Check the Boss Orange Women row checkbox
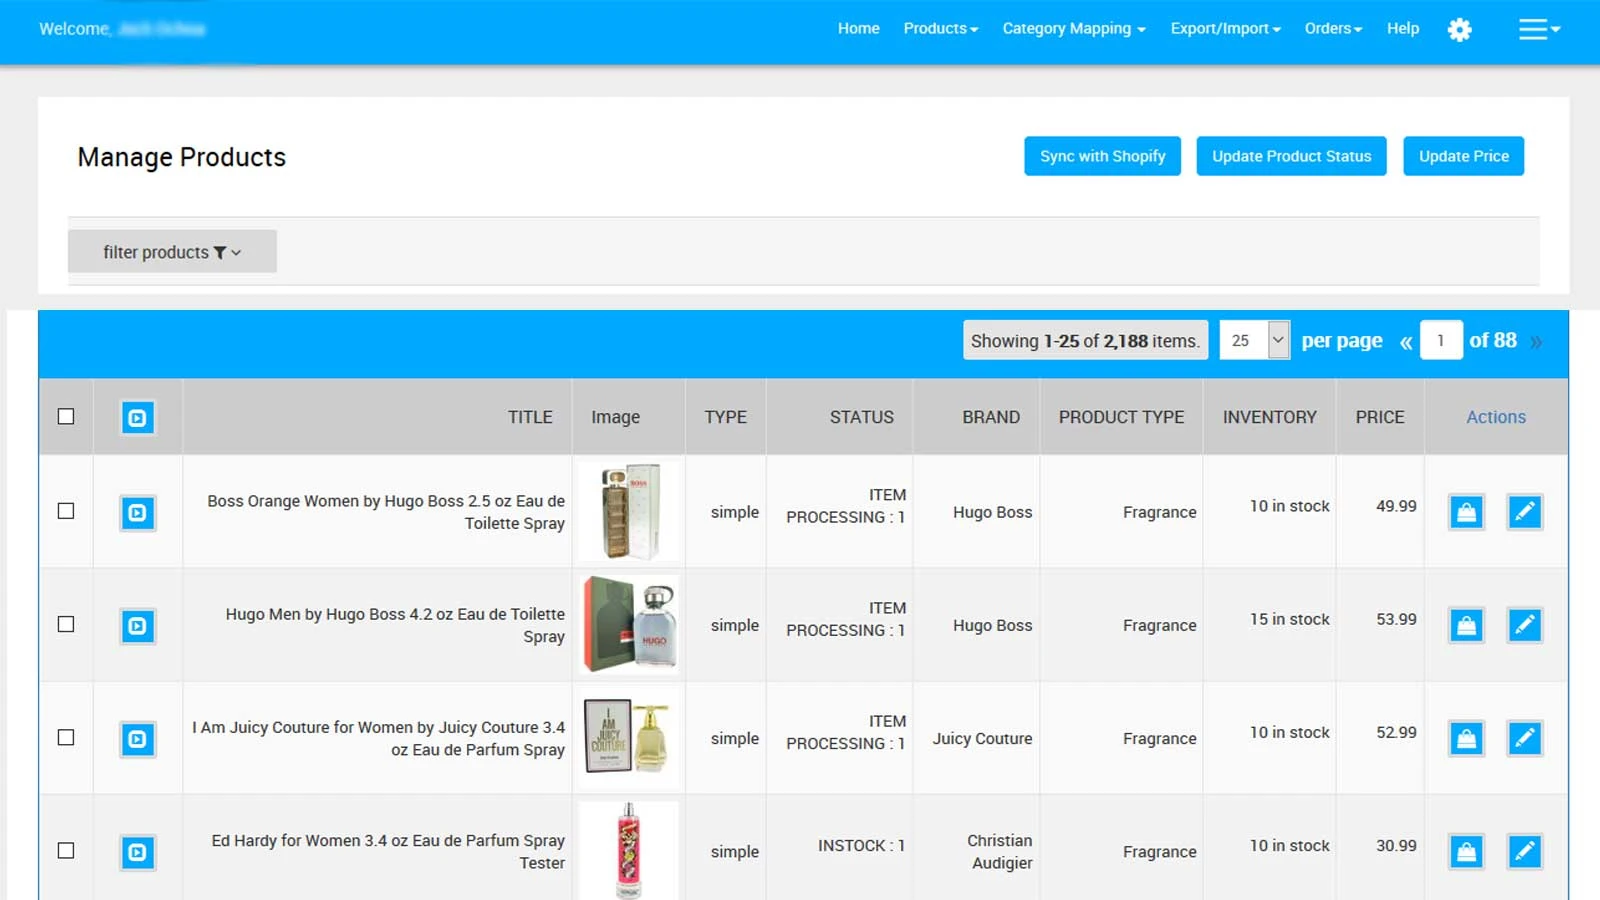The width and height of the screenshot is (1600, 900). 66,511
